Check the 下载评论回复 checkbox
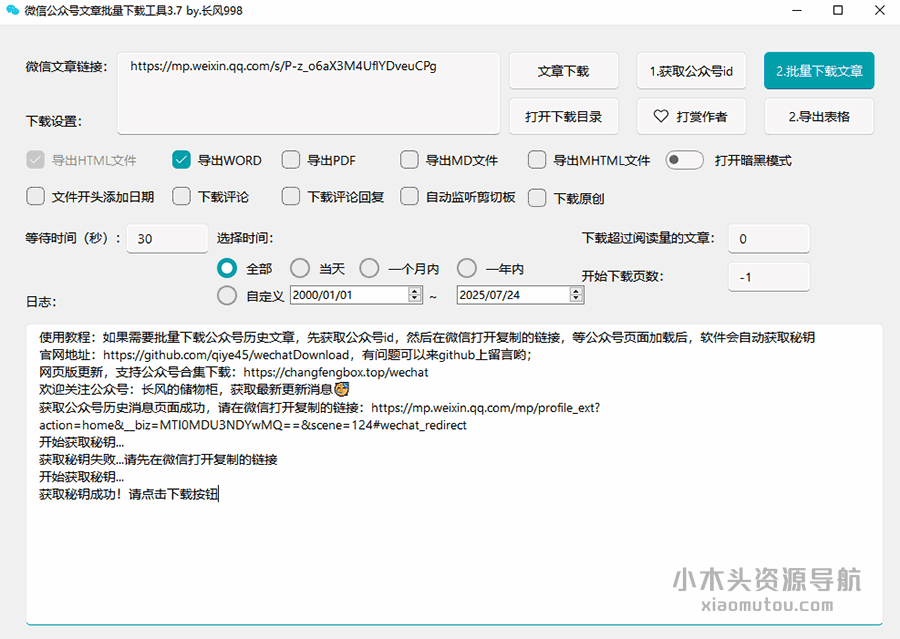Screen dimensions: 900x639 coord(291,196)
